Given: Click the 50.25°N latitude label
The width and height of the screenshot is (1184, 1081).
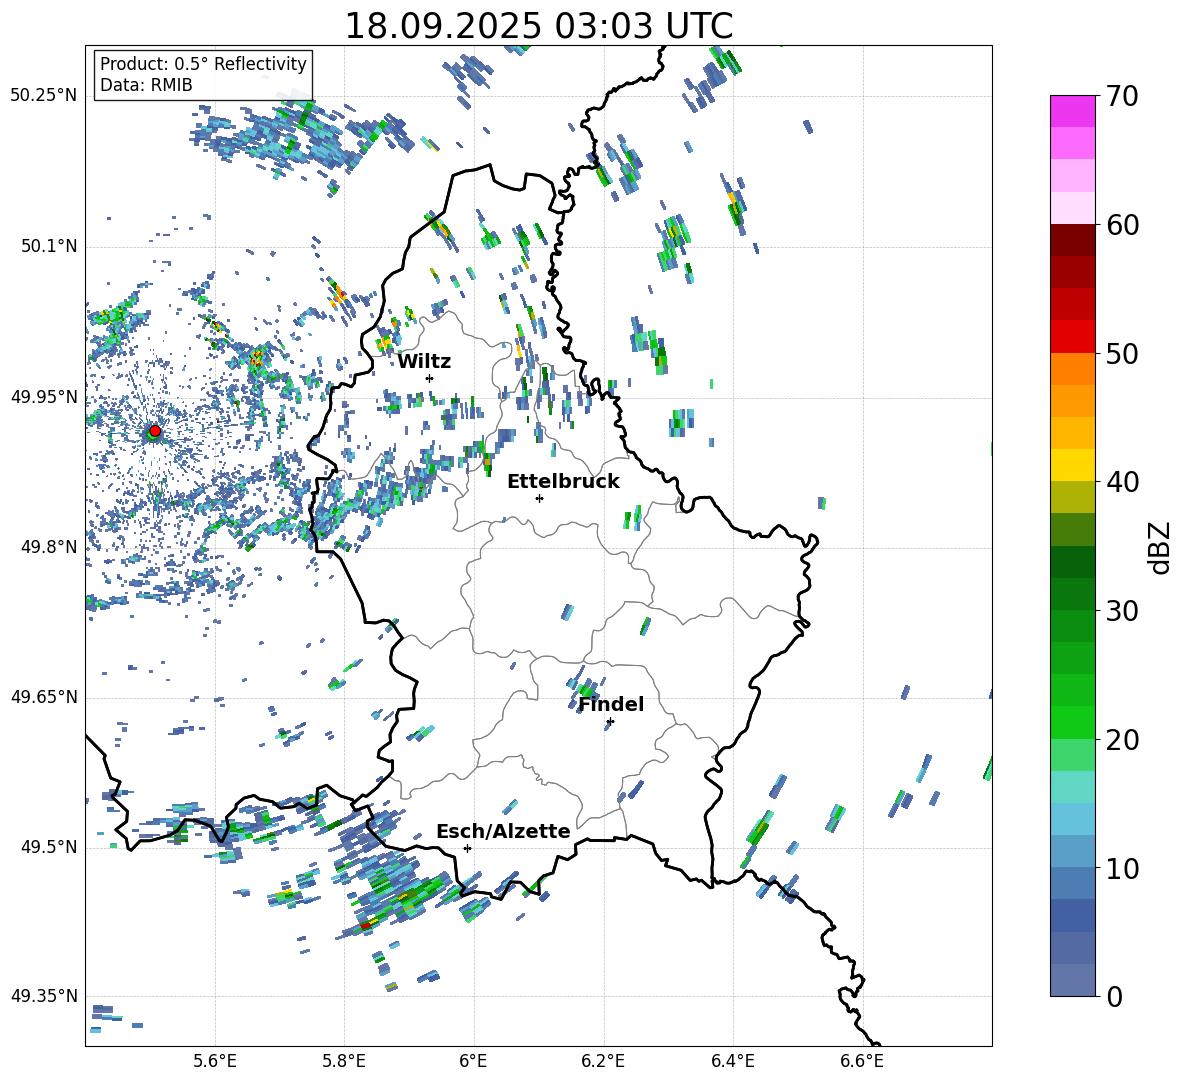Looking at the screenshot, I should 44,96.
